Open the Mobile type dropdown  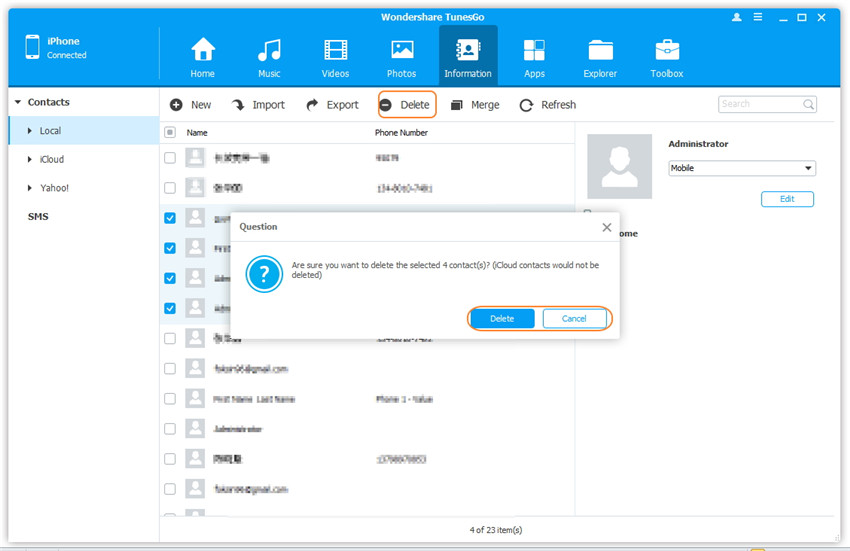pyautogui.click(x=742, y=168)
